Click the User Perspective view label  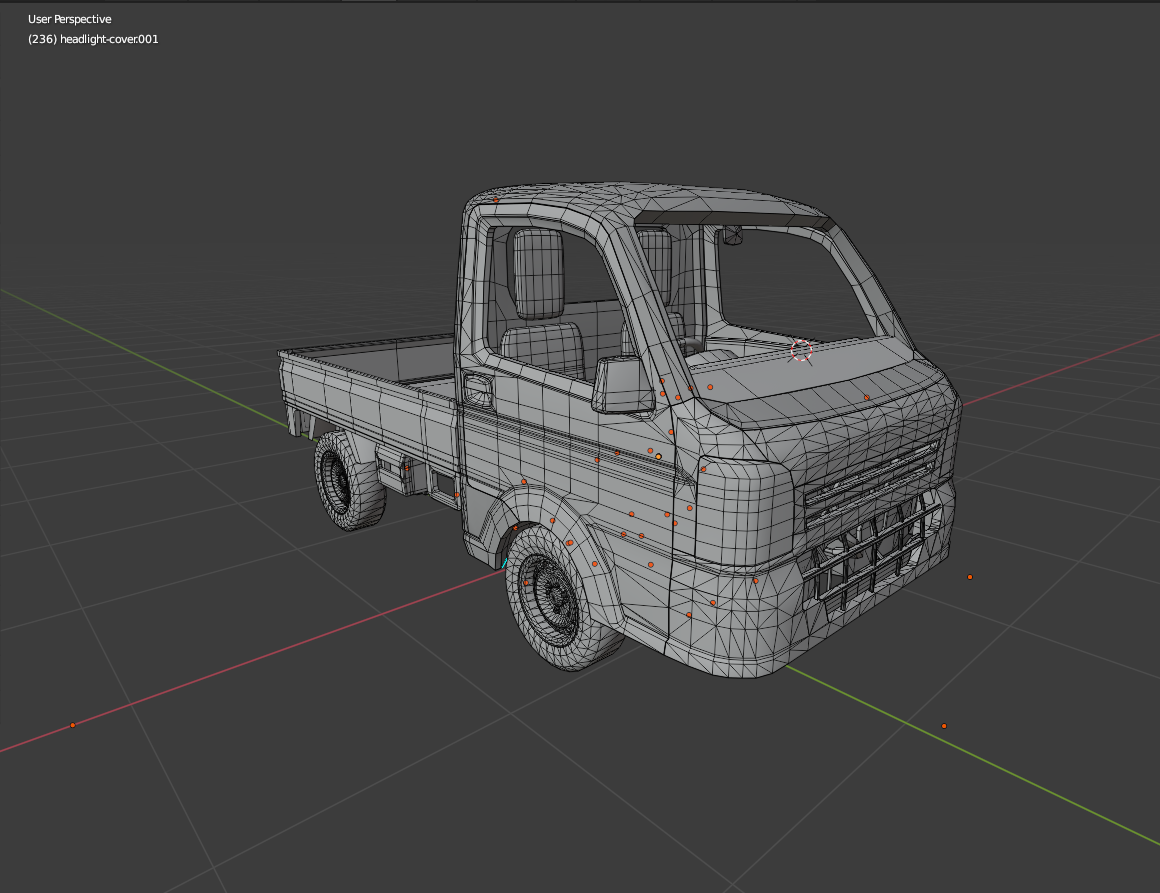tap(70, 19)
